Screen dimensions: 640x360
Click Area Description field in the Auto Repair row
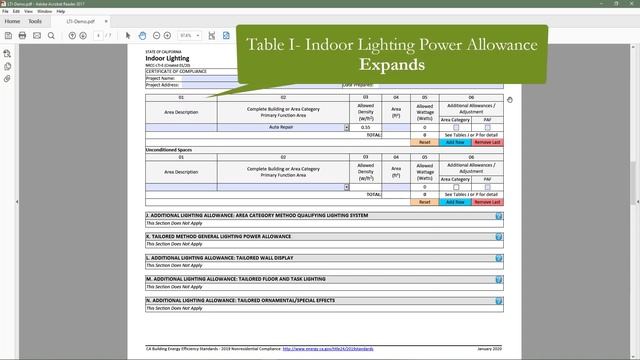[181, 127]
